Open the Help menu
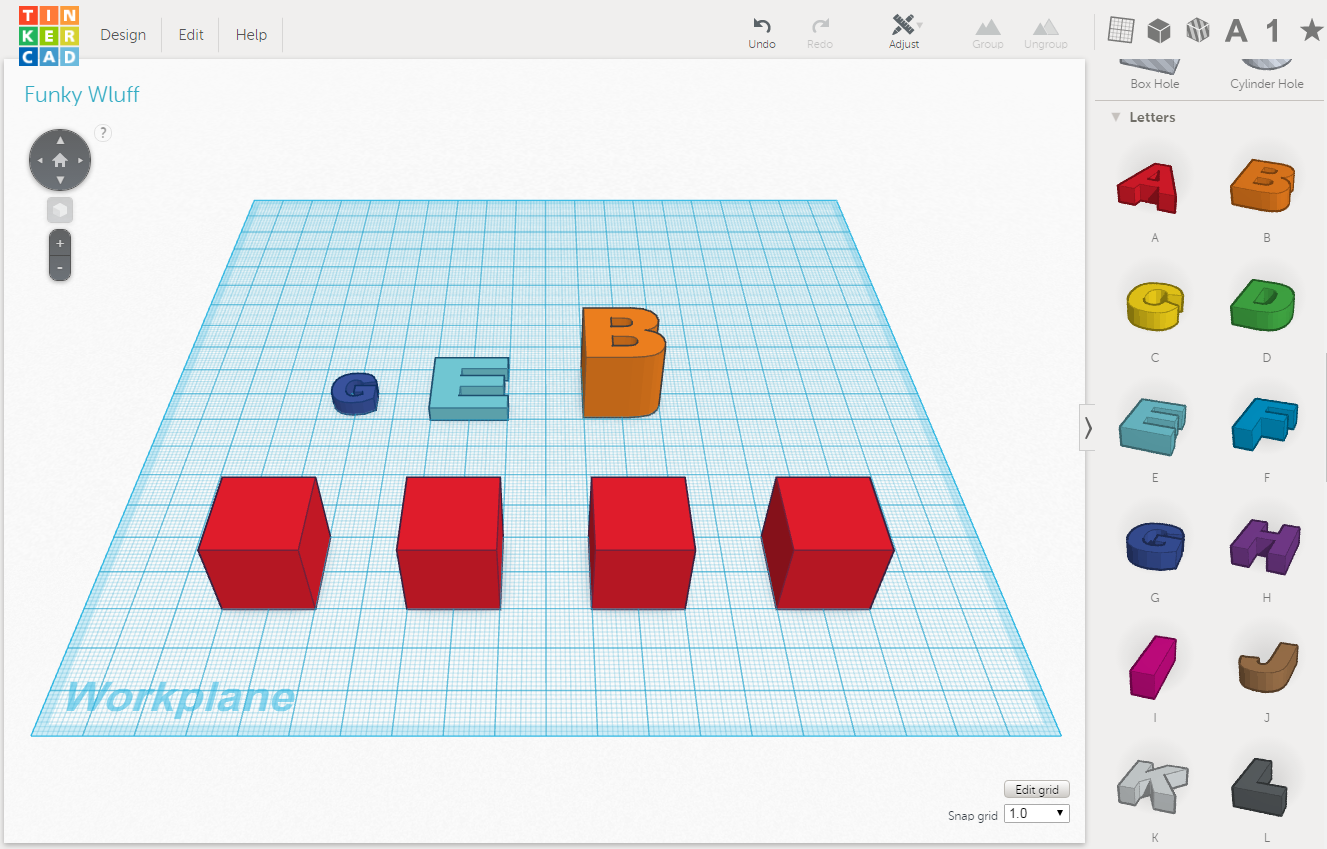1327x849 pixels. tap(250, 34)
